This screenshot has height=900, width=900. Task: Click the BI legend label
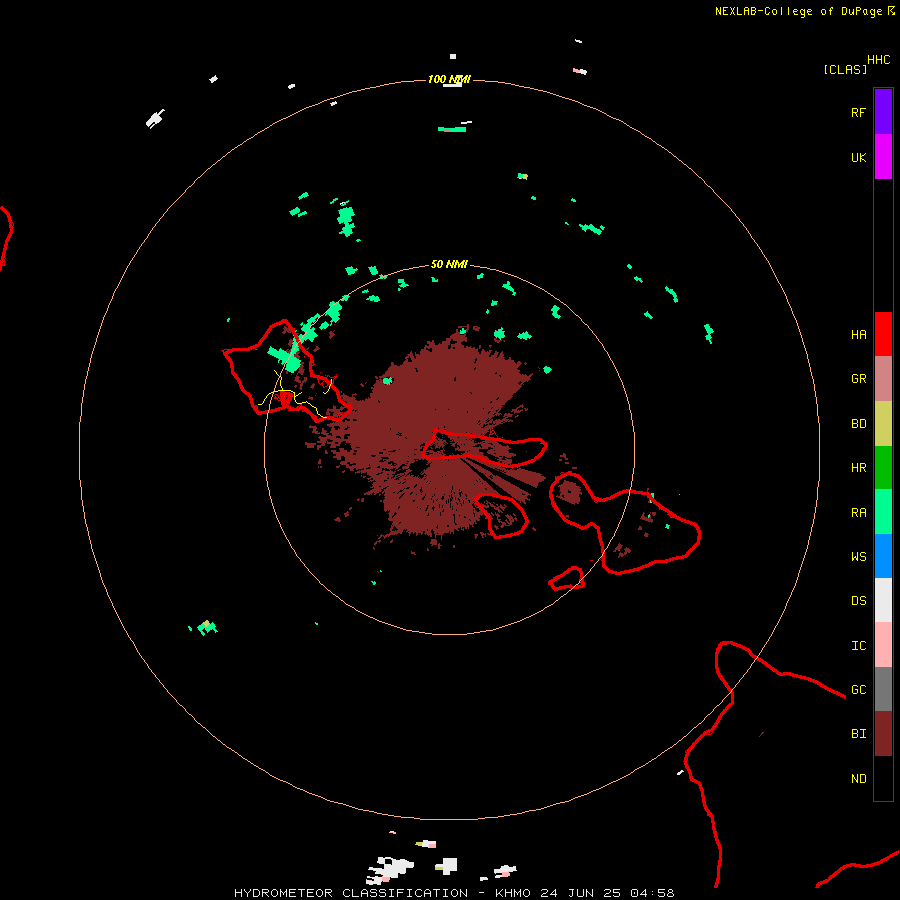click(859, 734)
